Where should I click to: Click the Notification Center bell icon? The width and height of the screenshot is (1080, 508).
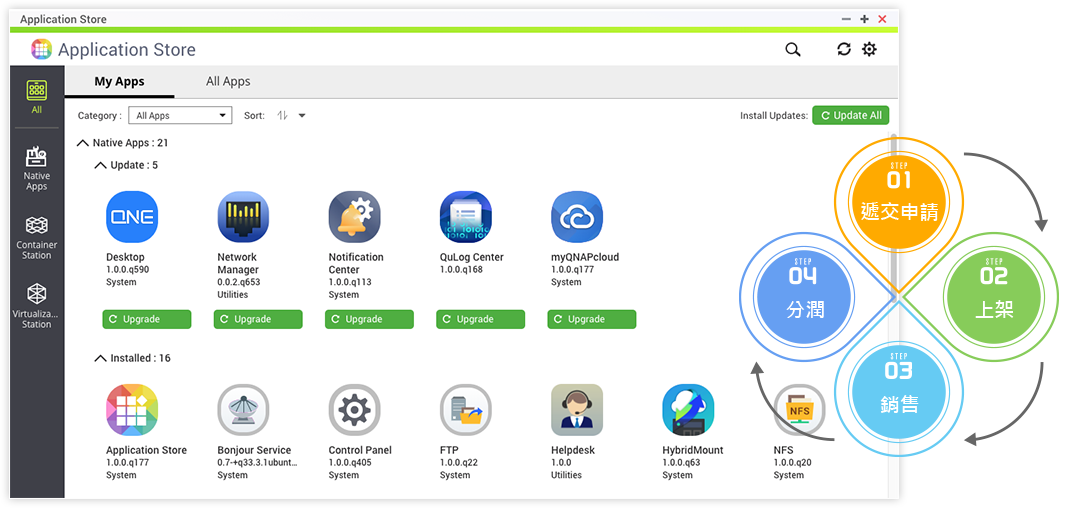354,217
